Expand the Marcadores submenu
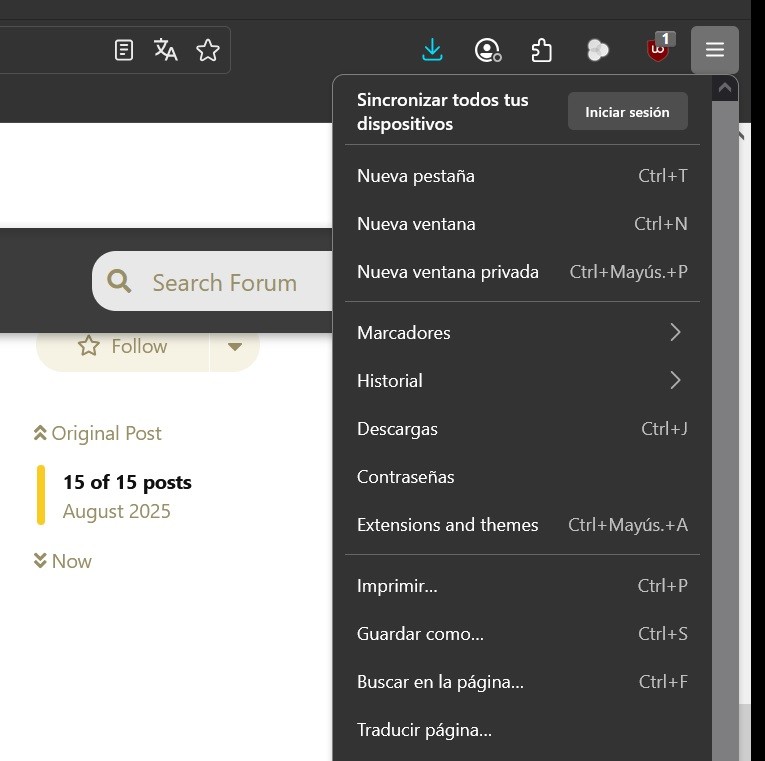765x761 pixels. [522, 332]
